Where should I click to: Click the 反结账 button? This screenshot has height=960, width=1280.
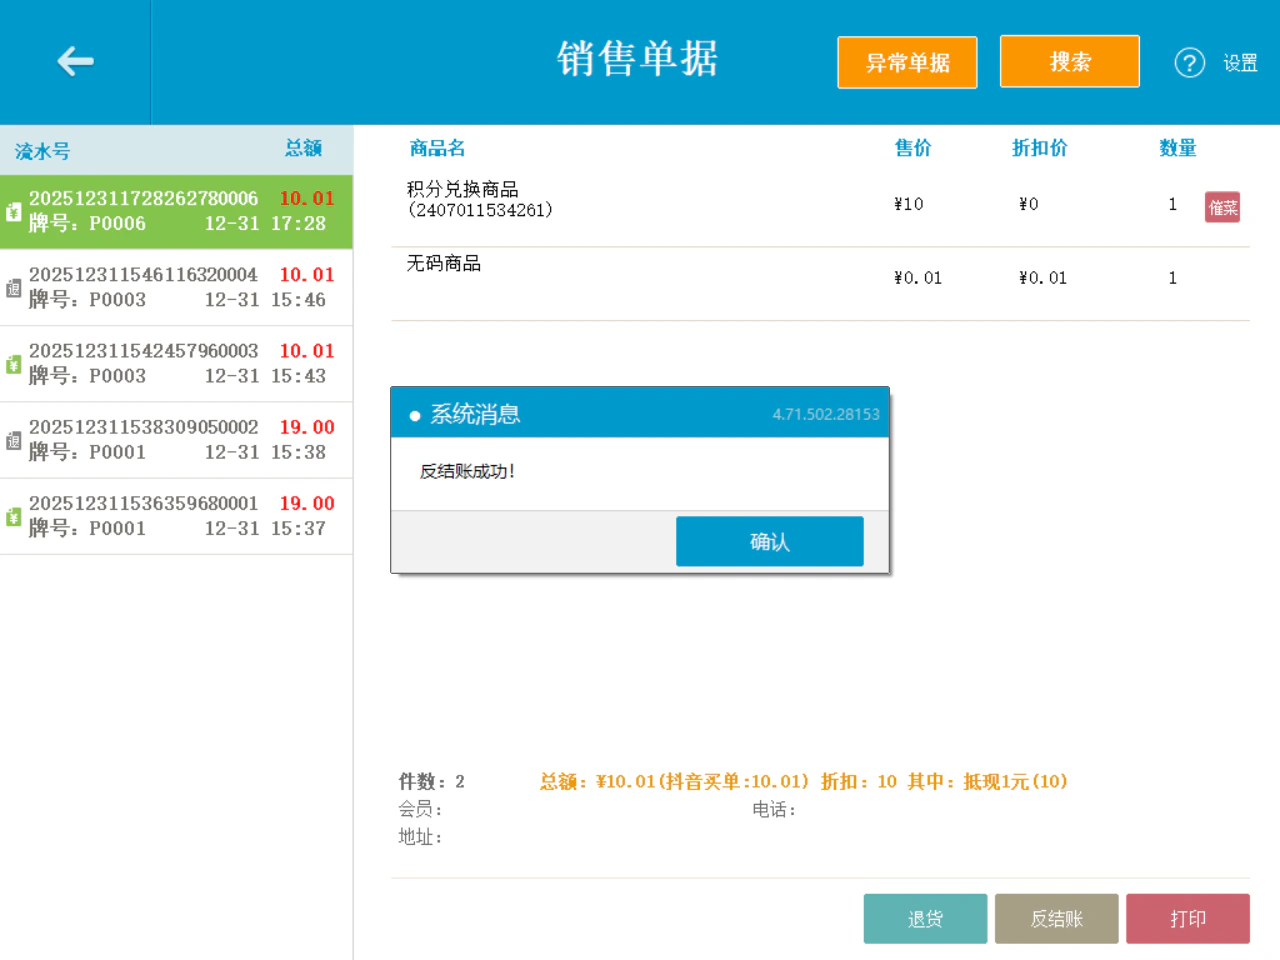pos(1057,918)
